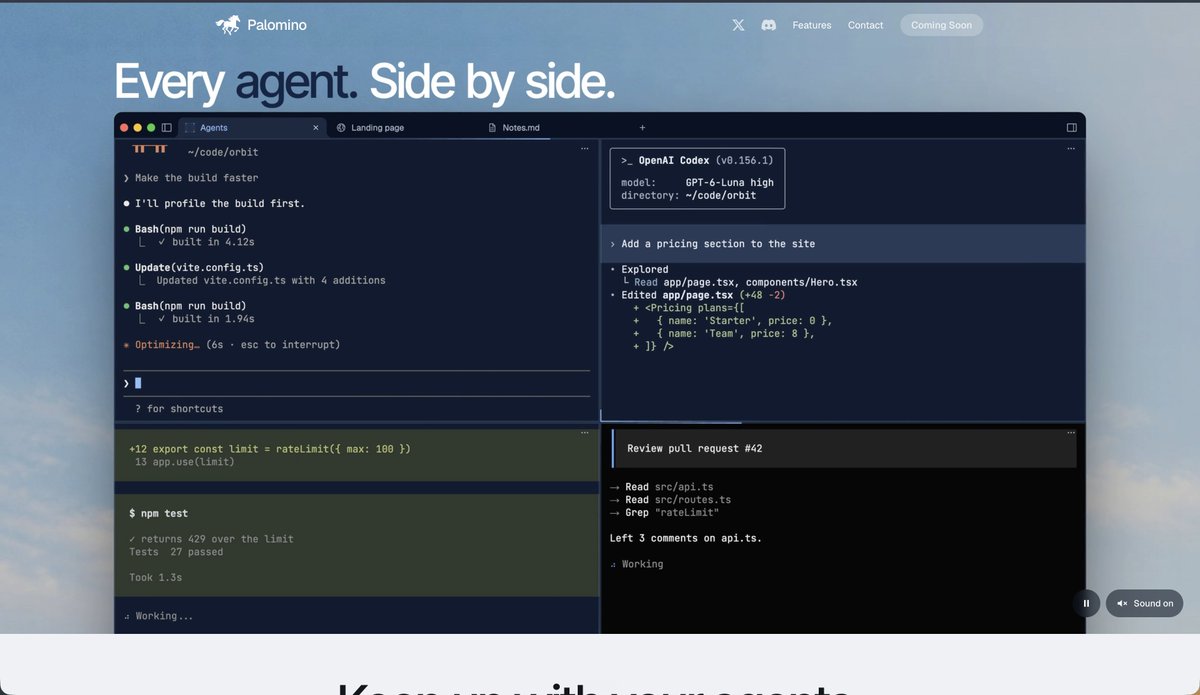Click the 'Every agent. Side by side.' headline

click(x=364, y=82)
